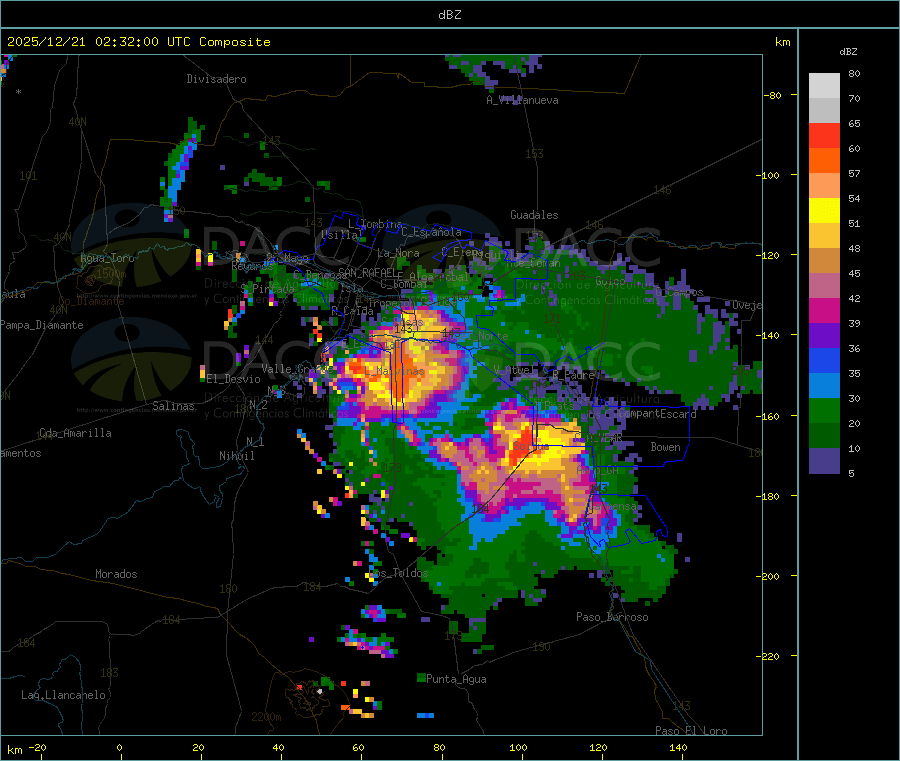900x761 pixels.
Task: Click the darker gray 65-70 dBZ legend swatch
Action: tap(824, 111)
